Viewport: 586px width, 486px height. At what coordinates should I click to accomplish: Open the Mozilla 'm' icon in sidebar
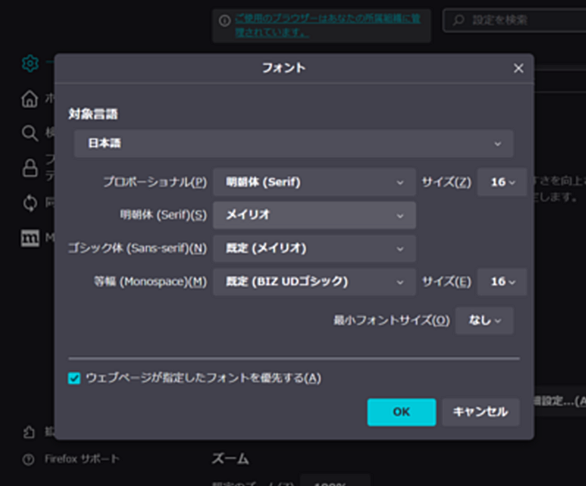(x=30, y=238)
